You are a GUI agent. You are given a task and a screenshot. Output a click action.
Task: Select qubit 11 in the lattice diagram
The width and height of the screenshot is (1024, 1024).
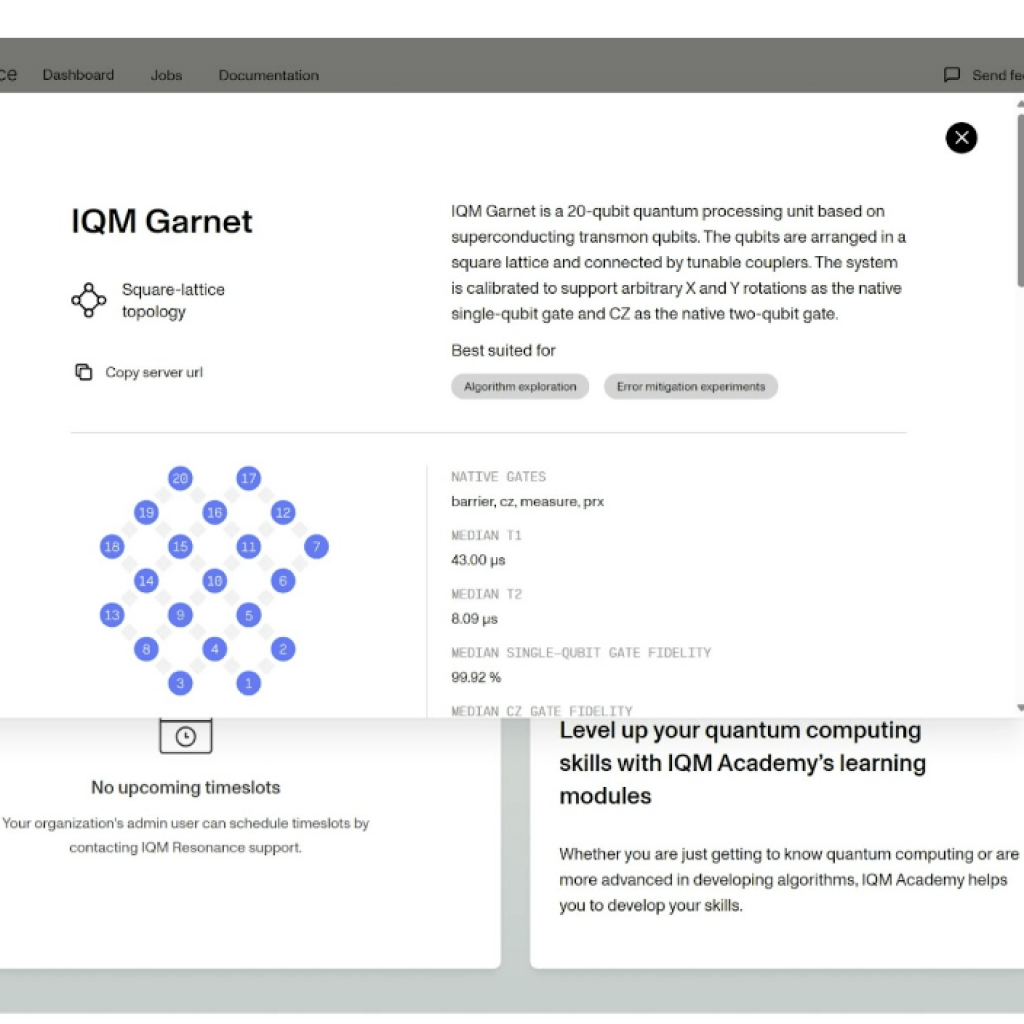point(248,546)
